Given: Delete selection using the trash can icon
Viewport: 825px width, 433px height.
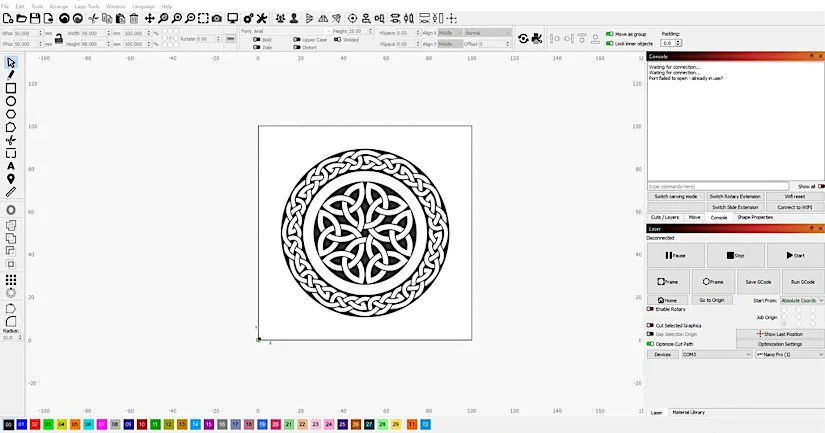Looking at the screenshot, I should point(134,18).
